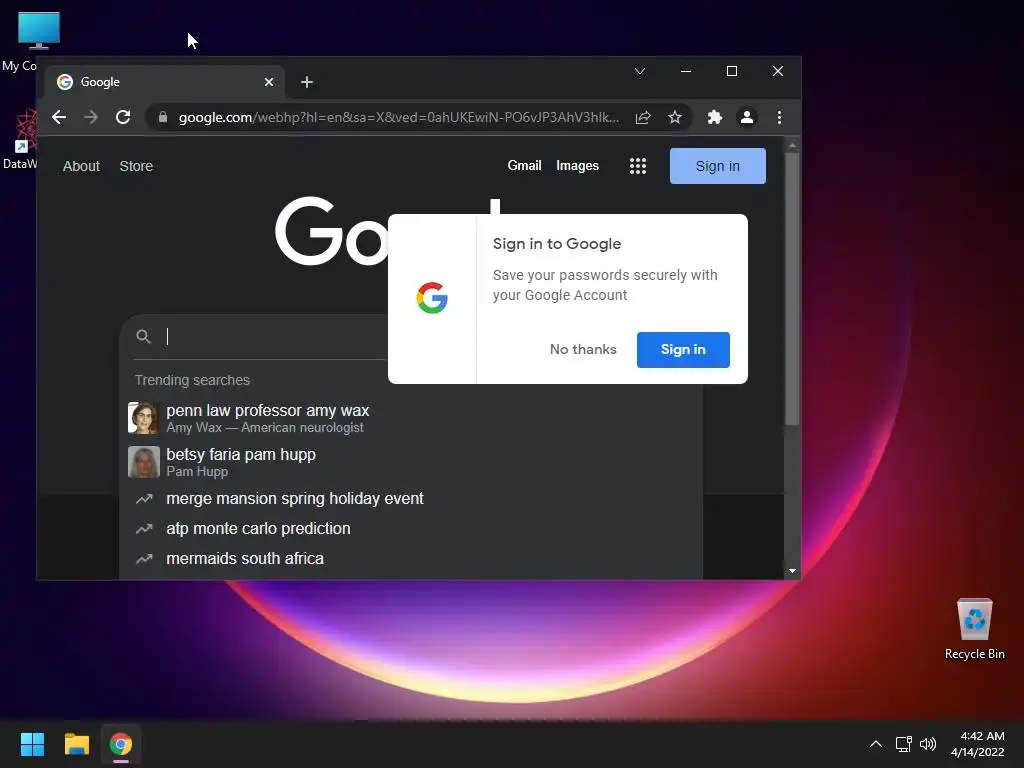Click the Sign in button in page header
This screenshot has width=1024, height=768.
[718, 166]
